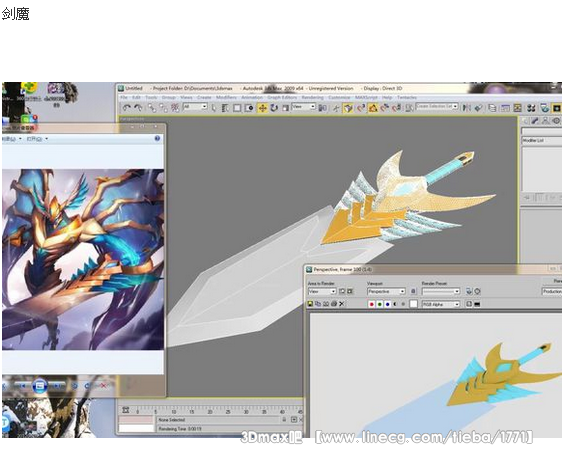
Task: Click Copy Image icon in render window
Action: 318,304
